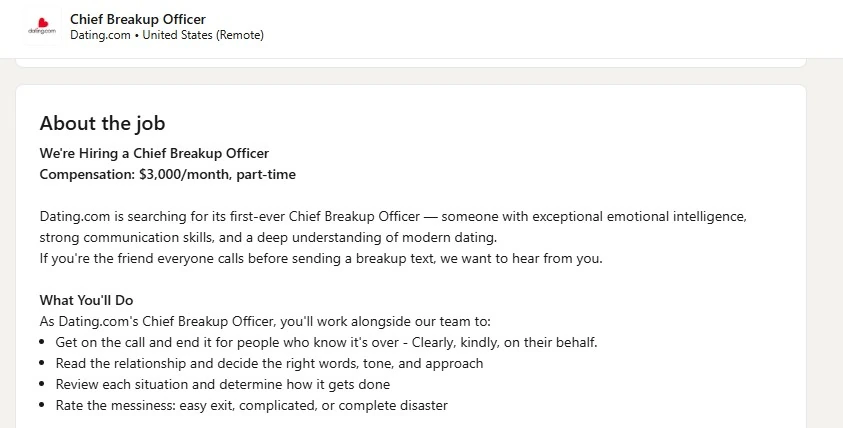Image resolution: width=843 pixels, height=428 pixels.
Task: Open the Dating.com company name in header
Action: pyautogui.click(x=100, y=35)
